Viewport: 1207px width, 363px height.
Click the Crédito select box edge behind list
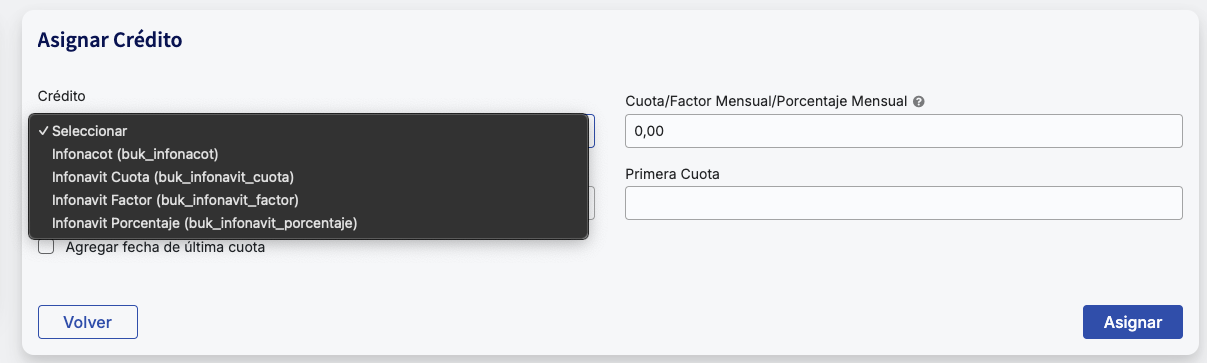[x=592, y=131]
